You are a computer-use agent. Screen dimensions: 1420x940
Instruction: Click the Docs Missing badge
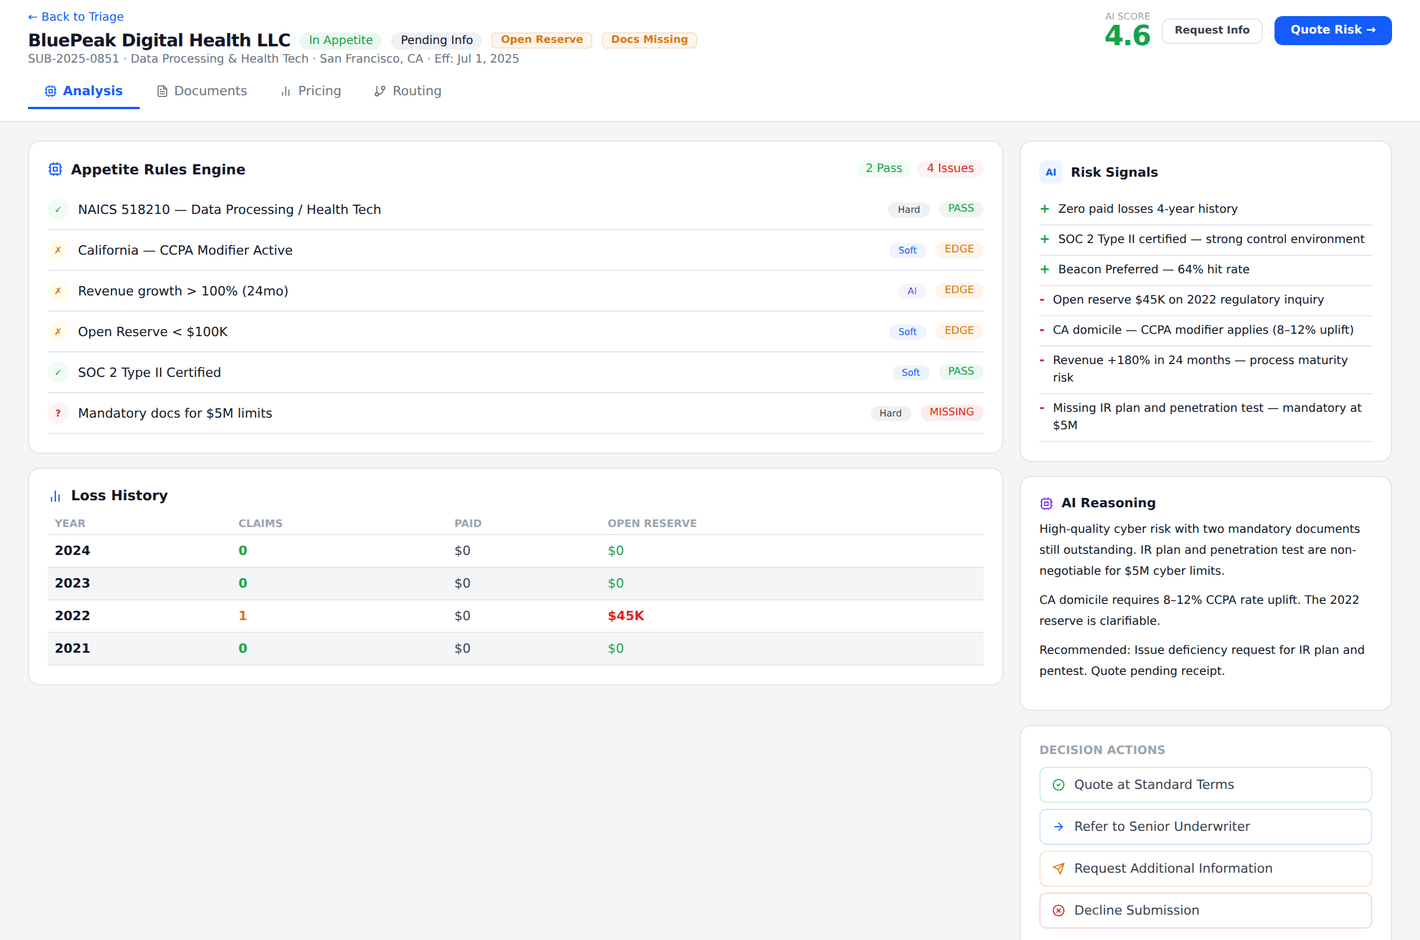tap(649, 40)
